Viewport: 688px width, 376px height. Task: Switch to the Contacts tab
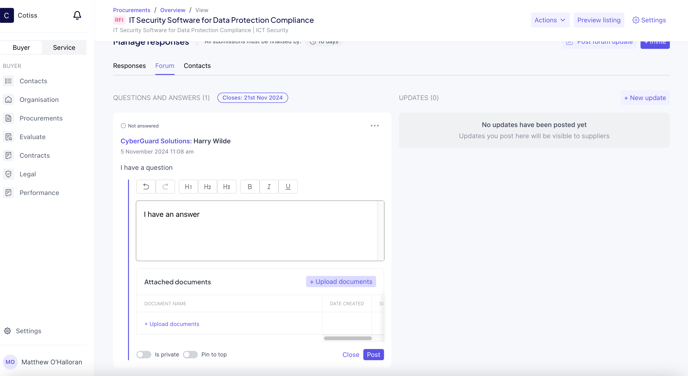tap(197, 66)
